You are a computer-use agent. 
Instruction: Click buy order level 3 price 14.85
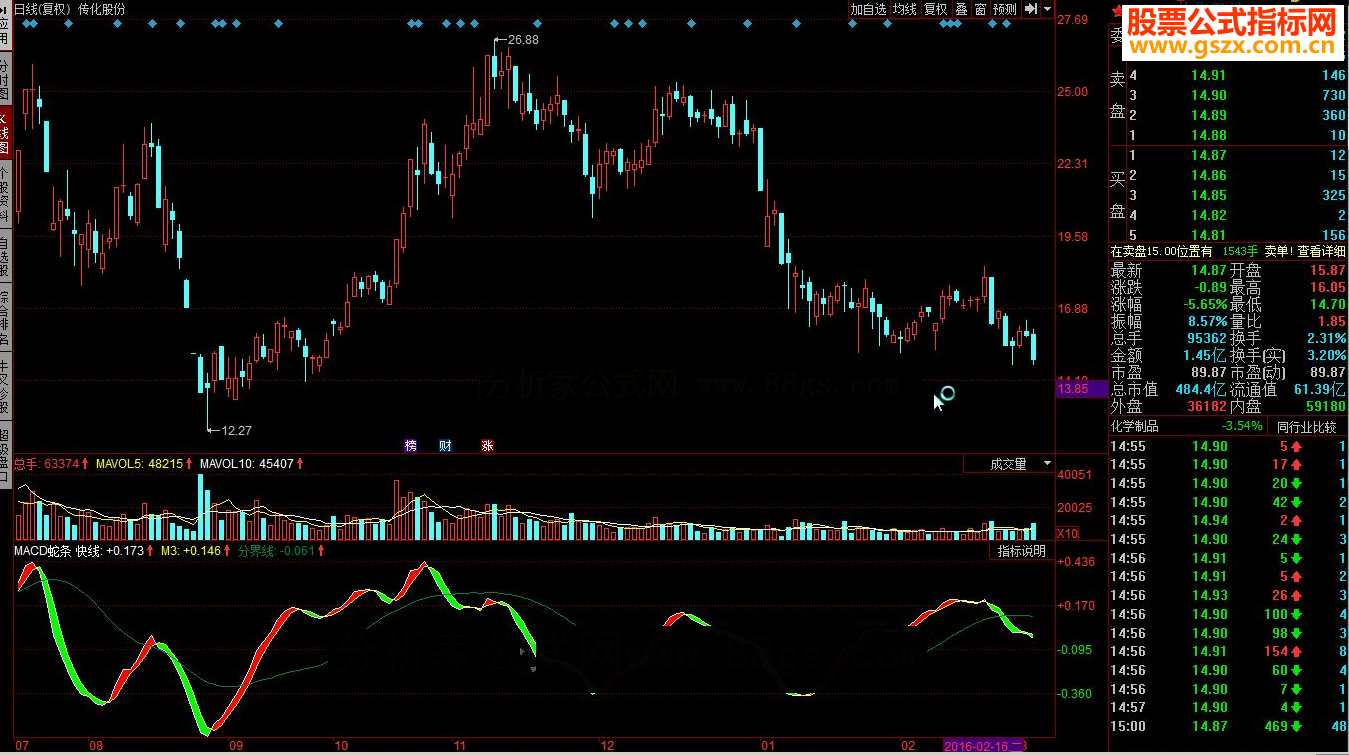(1208, 195)
